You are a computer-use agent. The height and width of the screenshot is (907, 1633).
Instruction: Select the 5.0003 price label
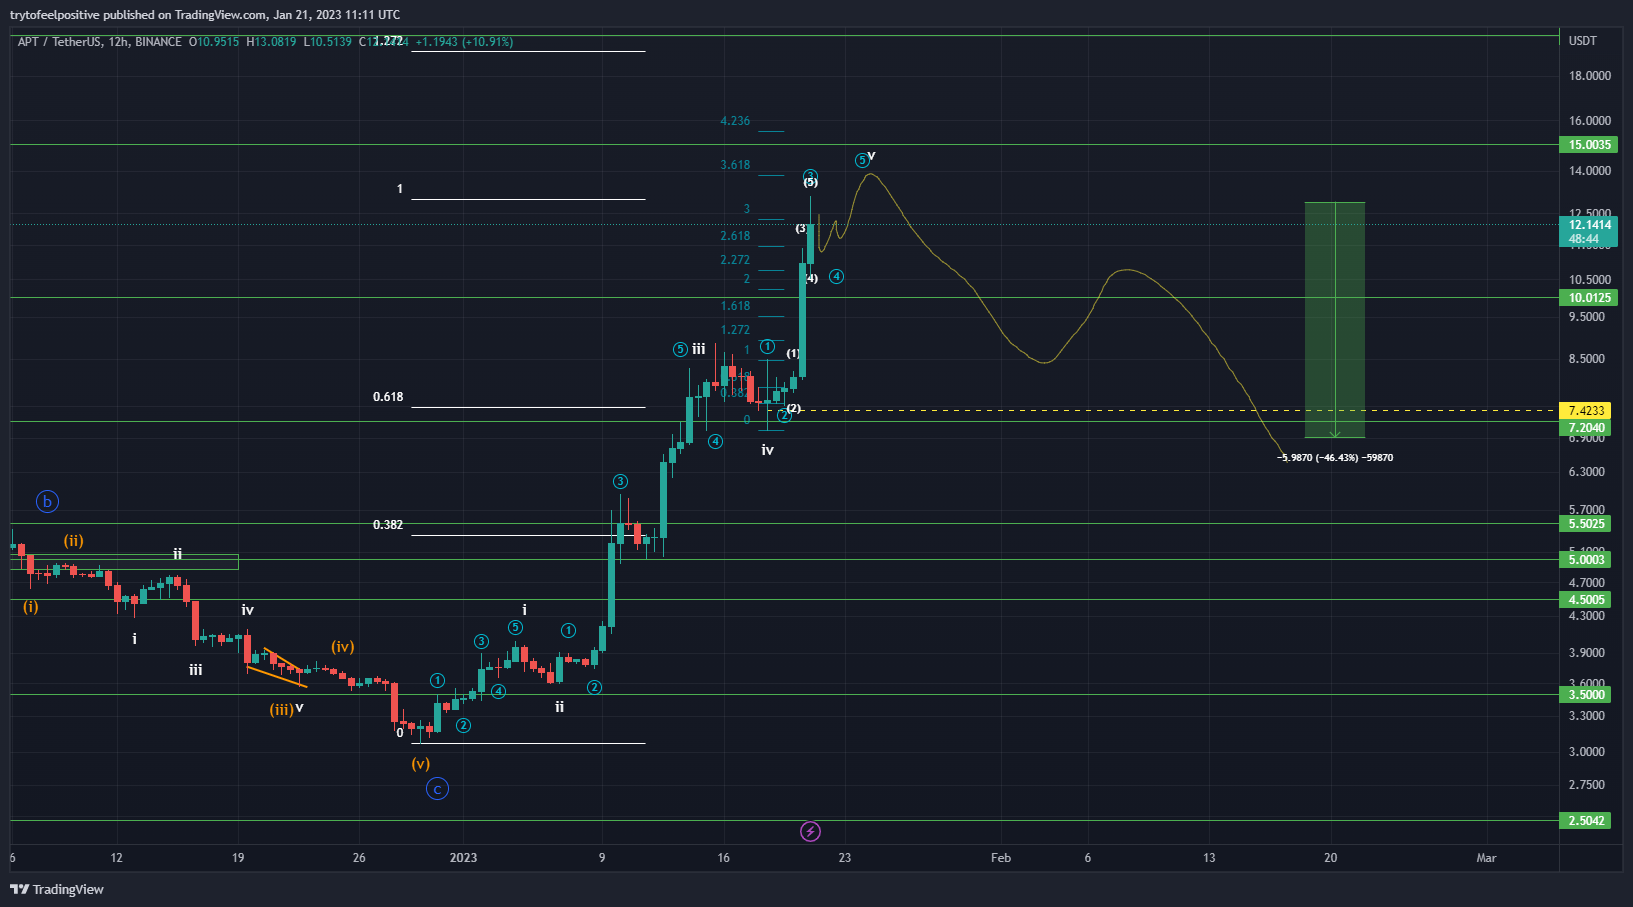[x=1586, y=560]
